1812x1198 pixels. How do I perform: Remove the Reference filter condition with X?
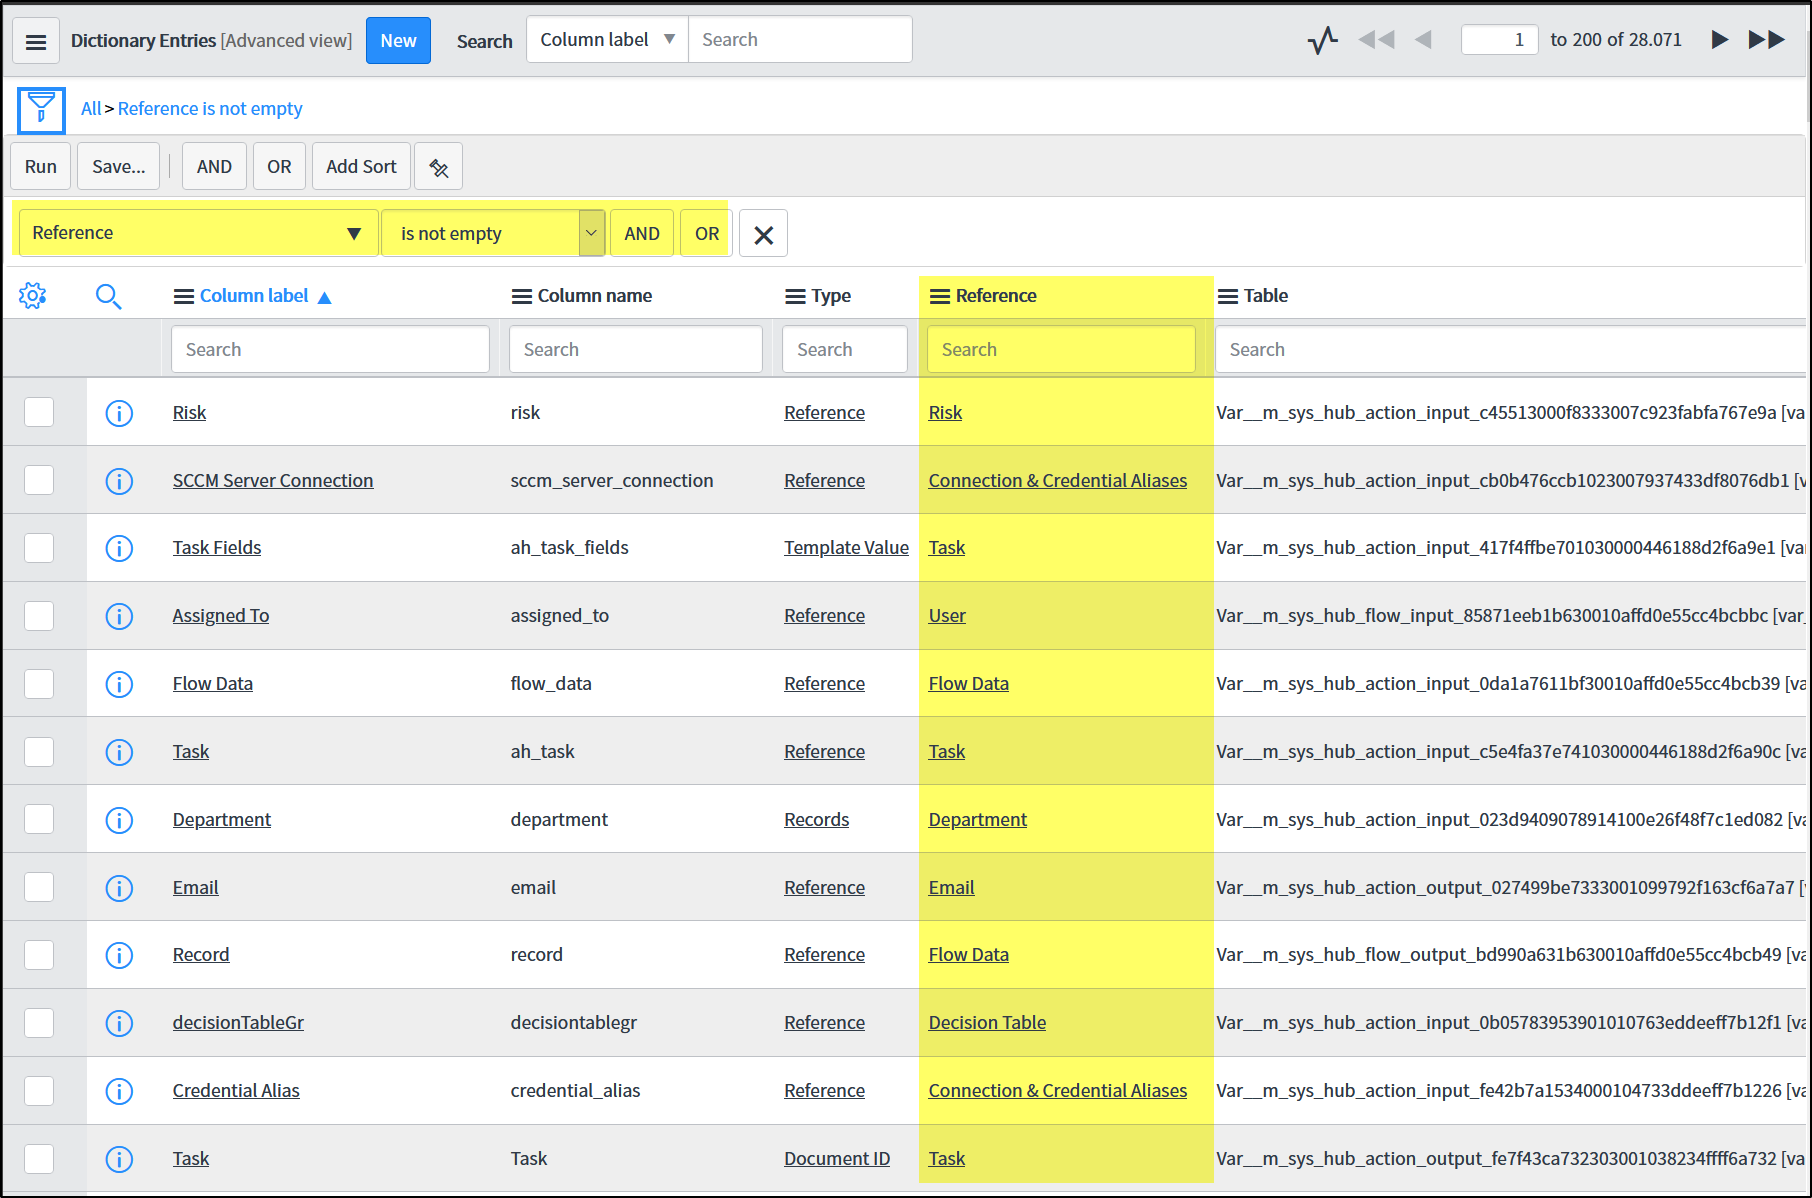pyautogui.click(x=763, y=234)
